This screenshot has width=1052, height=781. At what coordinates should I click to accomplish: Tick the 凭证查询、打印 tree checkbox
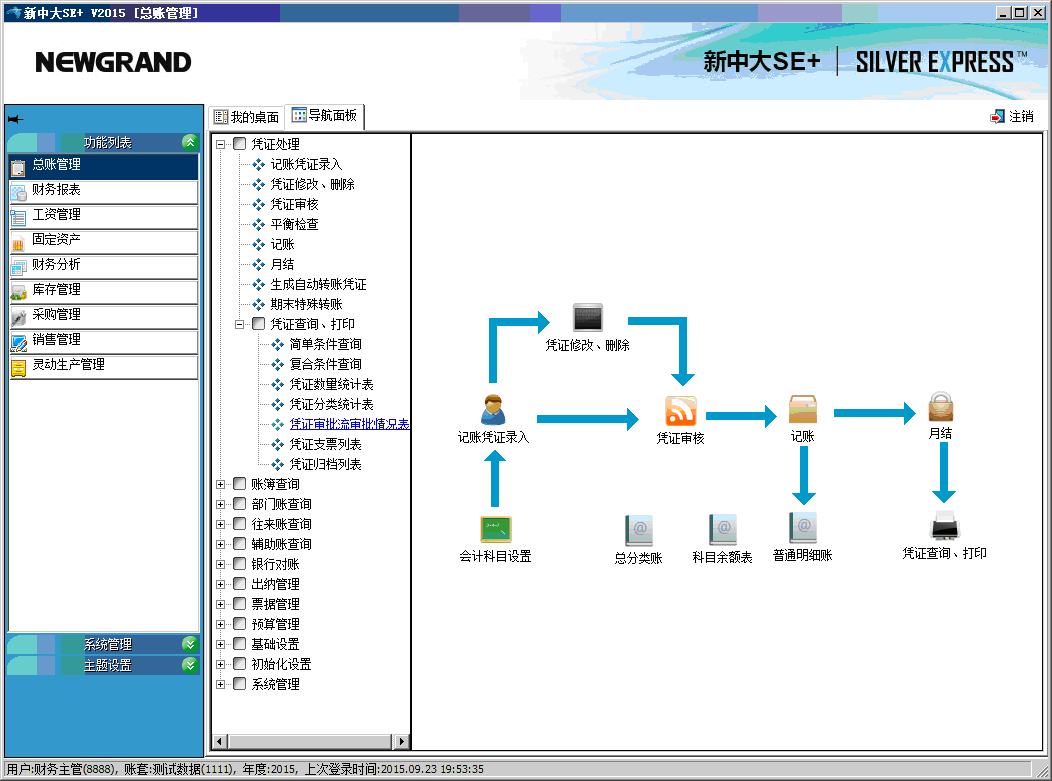(258, 324)
